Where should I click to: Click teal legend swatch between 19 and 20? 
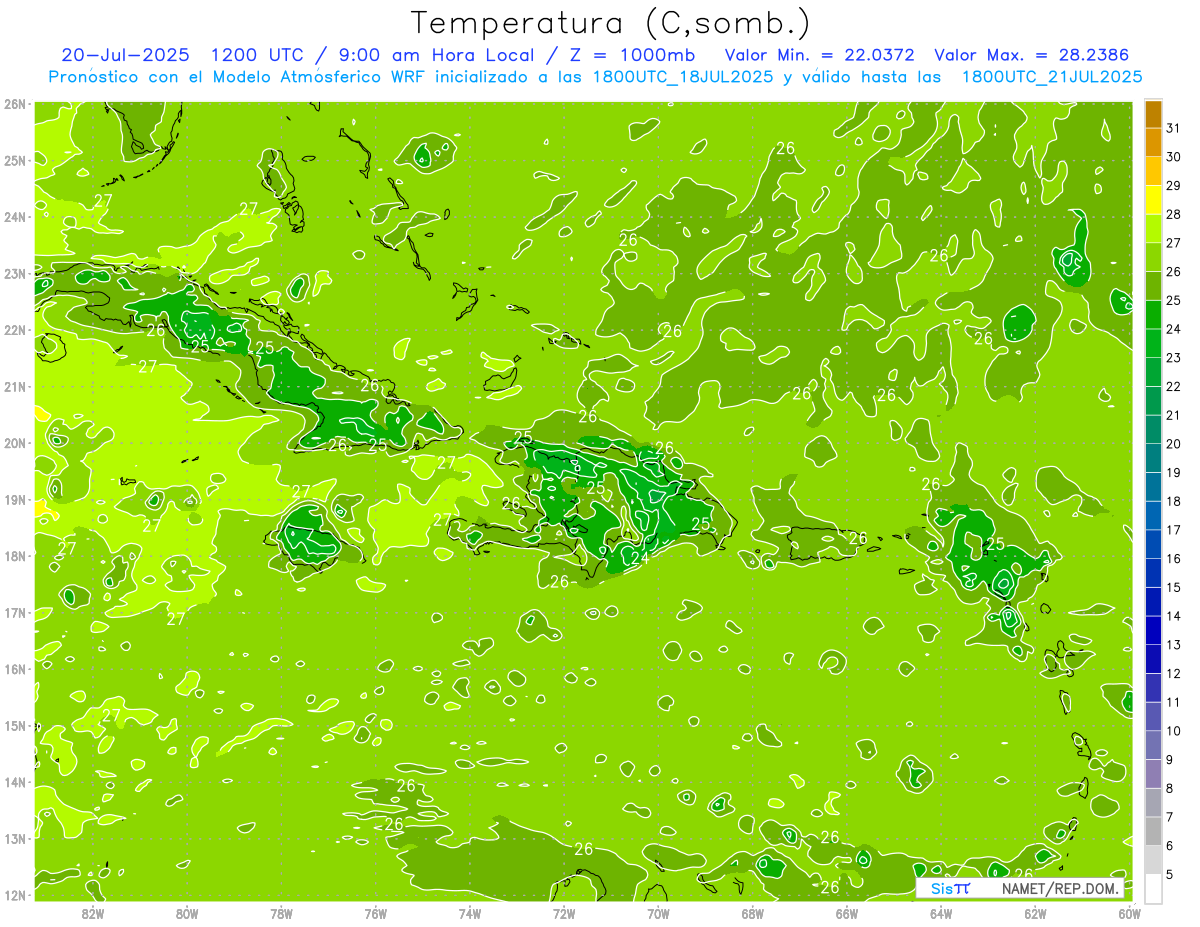[1153, 458]
